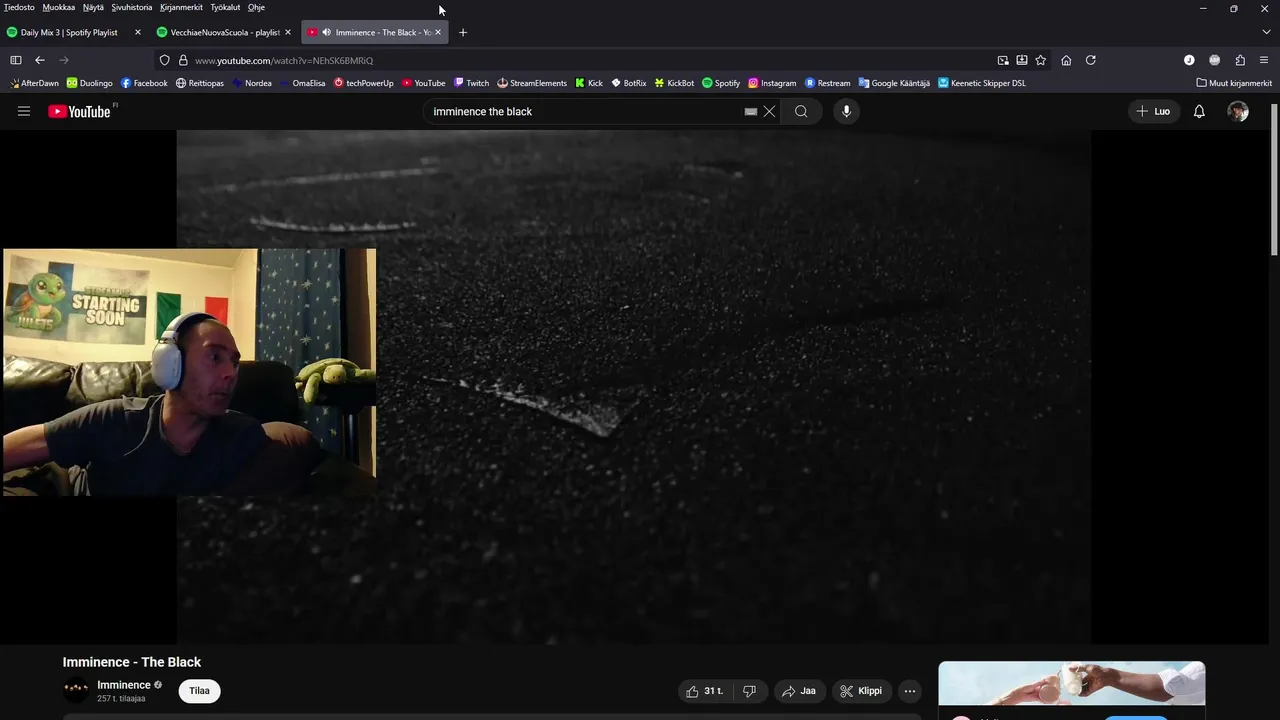Close the VecchiaeNuovaScuola tab
This screenshot has width=1280, height=720.
coord(288,32)
